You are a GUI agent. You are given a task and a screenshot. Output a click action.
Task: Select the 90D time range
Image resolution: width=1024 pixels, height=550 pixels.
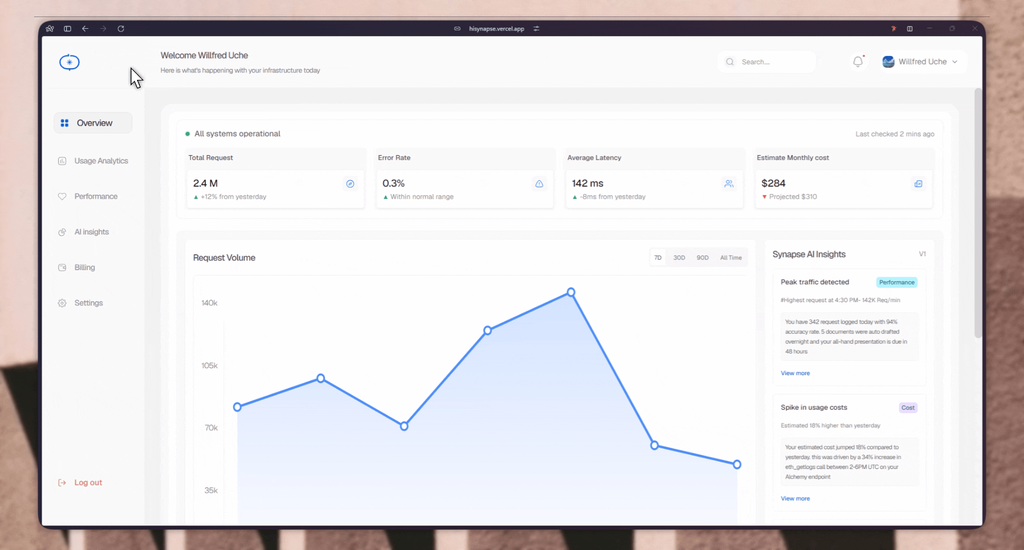click(702, 257)
